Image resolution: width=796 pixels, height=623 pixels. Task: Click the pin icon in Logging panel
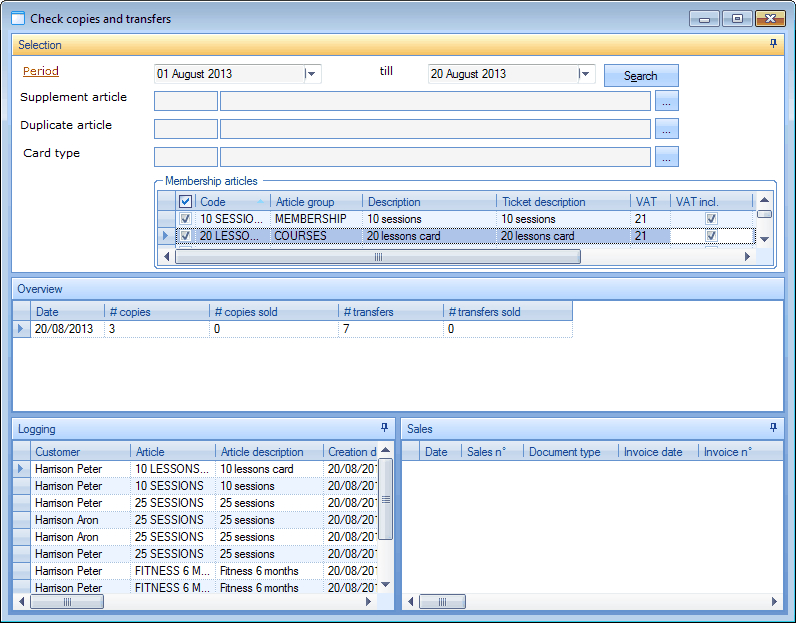385,427
